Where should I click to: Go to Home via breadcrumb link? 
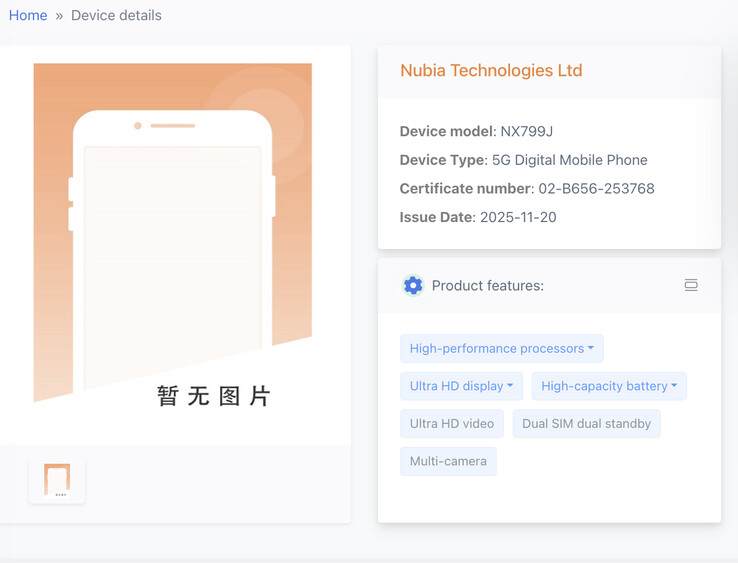pyautogui.click(x=28, y=15)
